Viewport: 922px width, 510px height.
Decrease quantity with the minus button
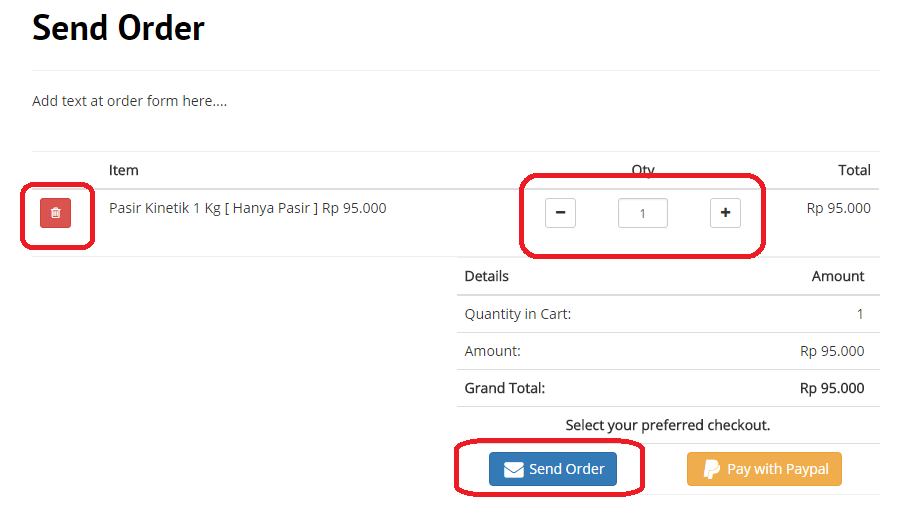(560, 213)
